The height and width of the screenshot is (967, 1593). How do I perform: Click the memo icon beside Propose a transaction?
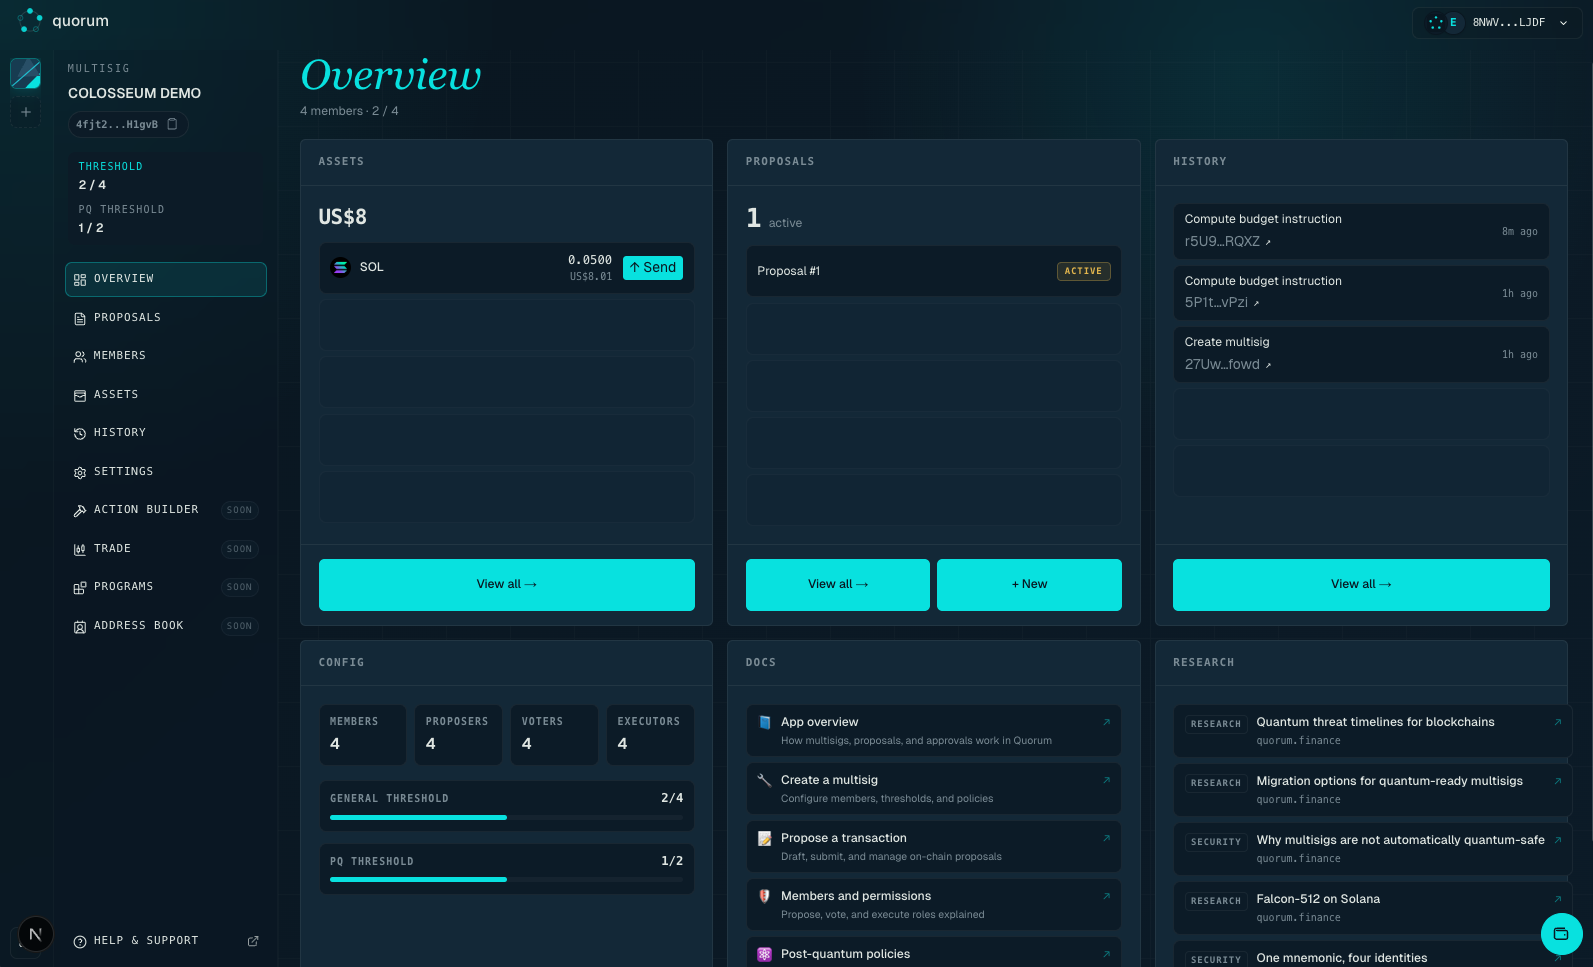click(764, 838)
